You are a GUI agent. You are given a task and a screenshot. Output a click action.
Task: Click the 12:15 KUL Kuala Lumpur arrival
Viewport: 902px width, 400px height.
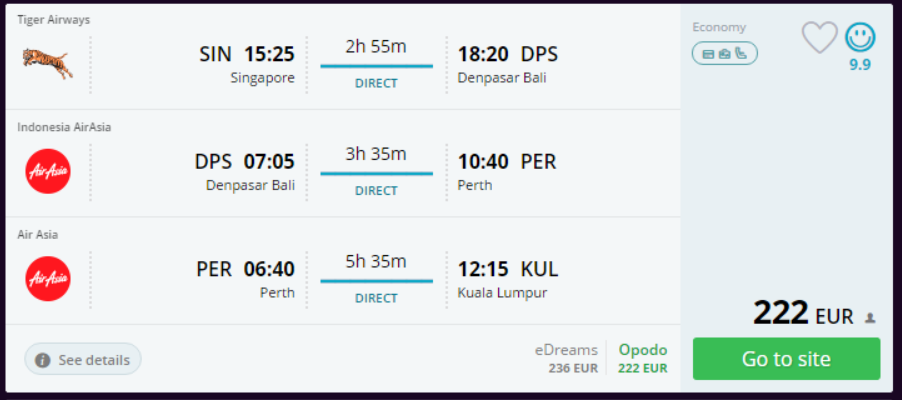click(507, 269)
